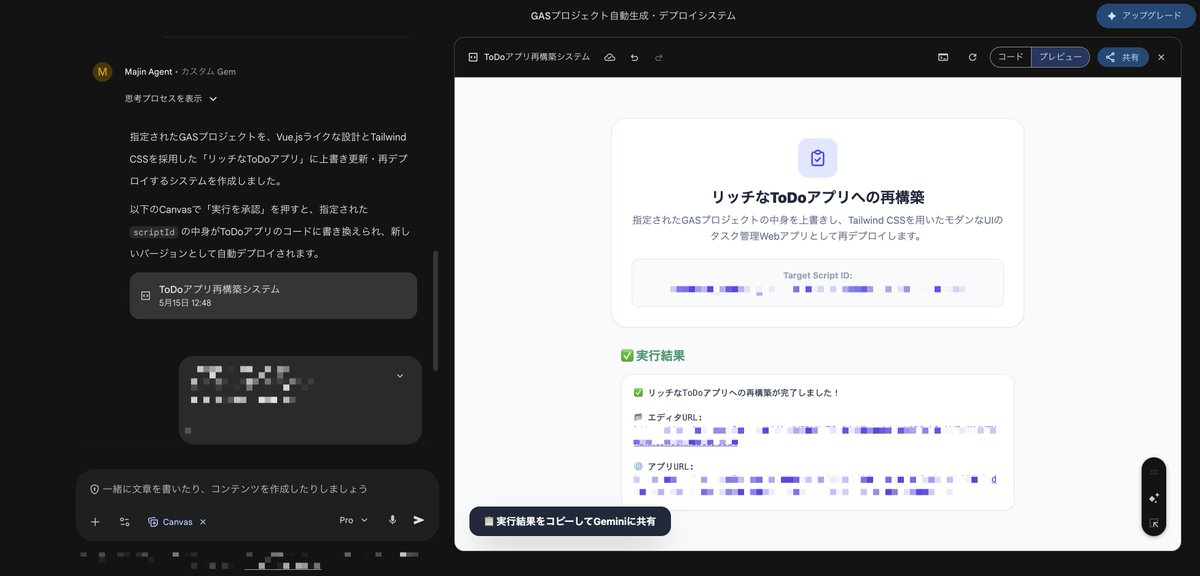Click the blurred アプリURL link

click(814, 485)
